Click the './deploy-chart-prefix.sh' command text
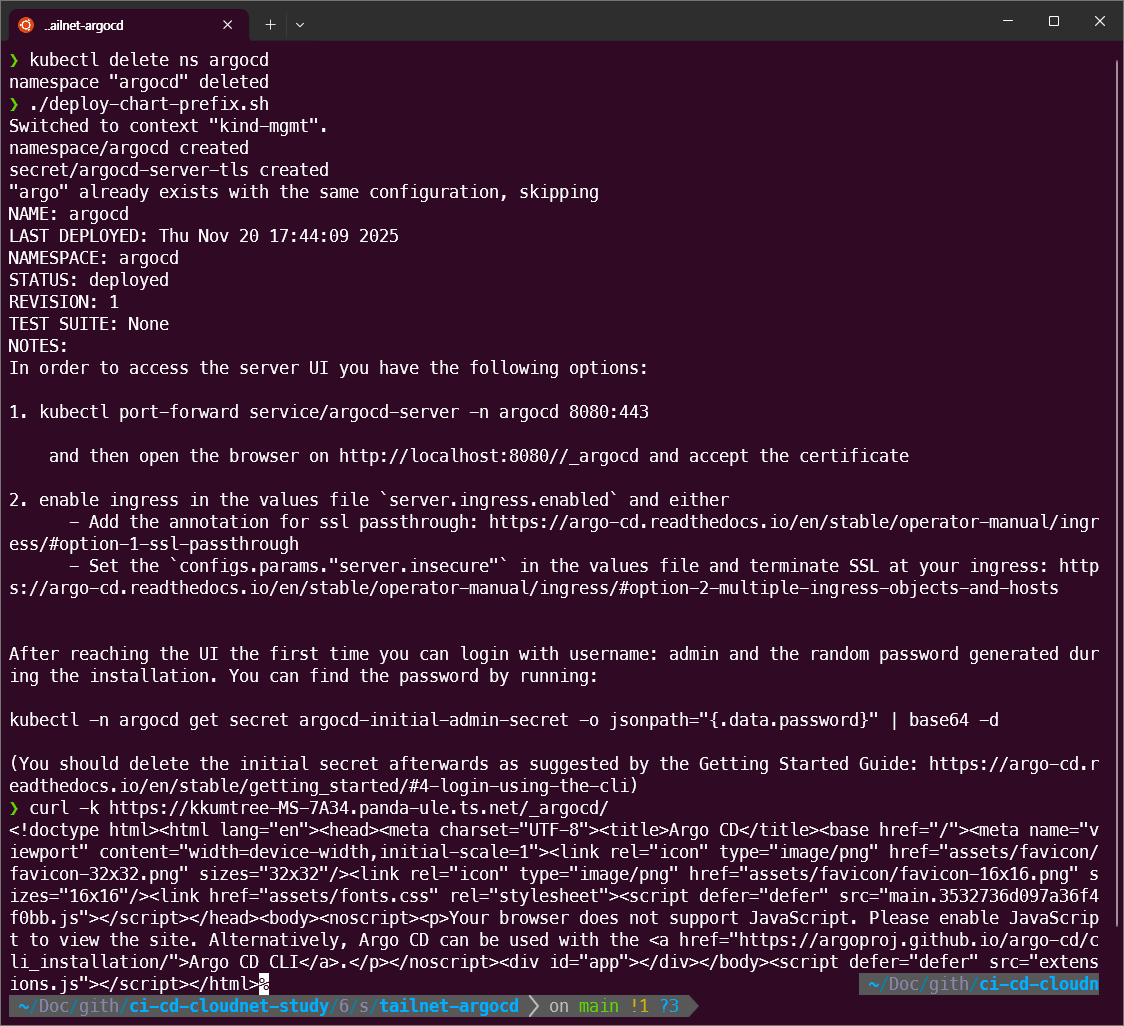The image size is (1124, 1026). (149, 104)
